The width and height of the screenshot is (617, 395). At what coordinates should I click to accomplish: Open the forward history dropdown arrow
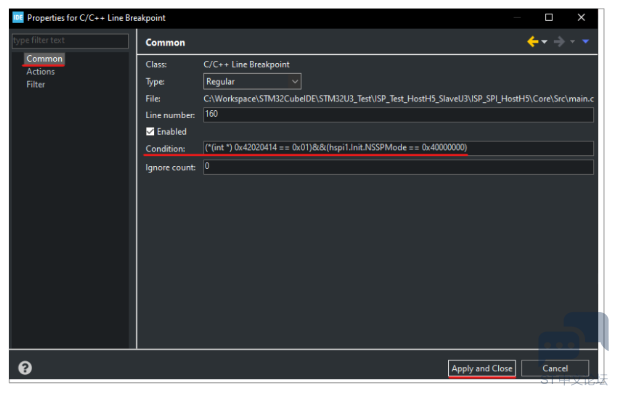coord(573,42)
